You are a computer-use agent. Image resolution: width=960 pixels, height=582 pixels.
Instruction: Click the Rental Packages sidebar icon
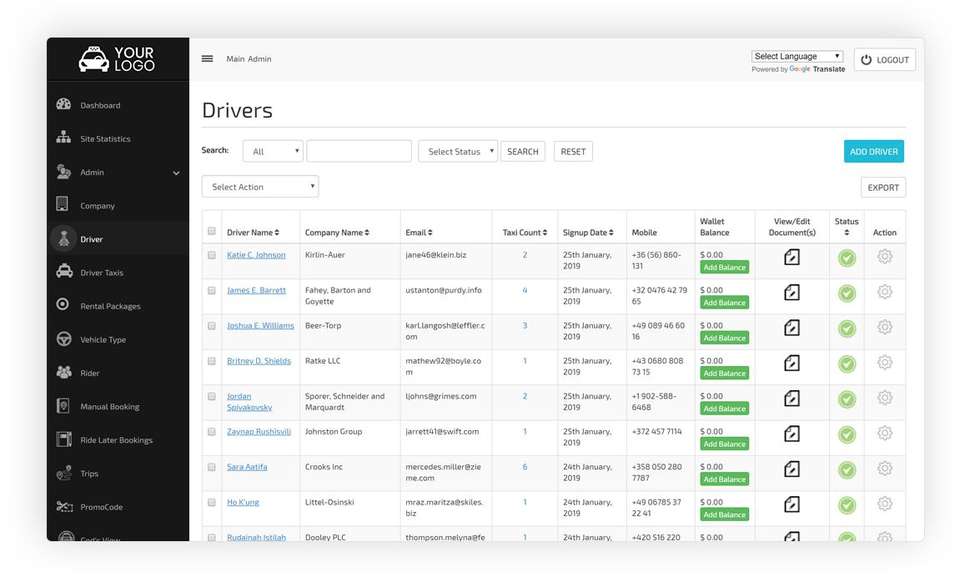coord(64,305)
